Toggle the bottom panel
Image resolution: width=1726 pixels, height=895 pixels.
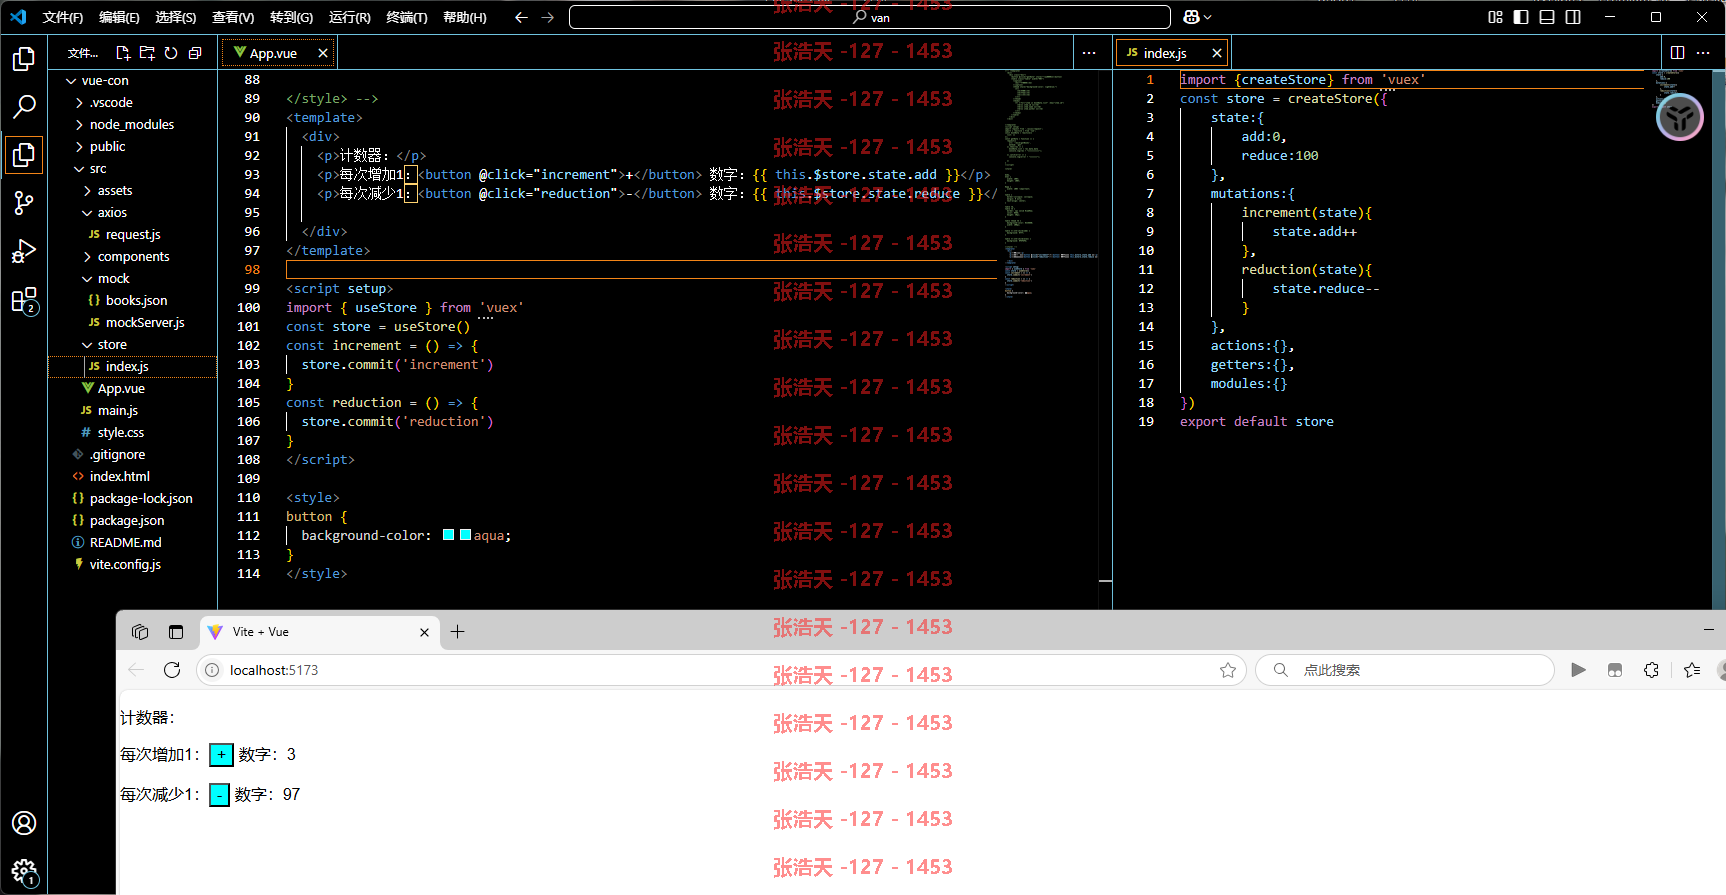1547,17
